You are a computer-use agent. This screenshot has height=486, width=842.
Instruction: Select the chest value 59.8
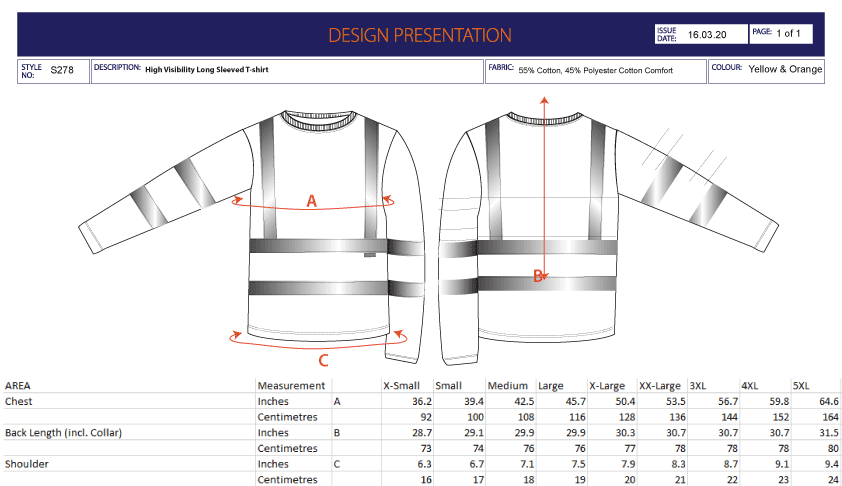[x=779, y=401]
